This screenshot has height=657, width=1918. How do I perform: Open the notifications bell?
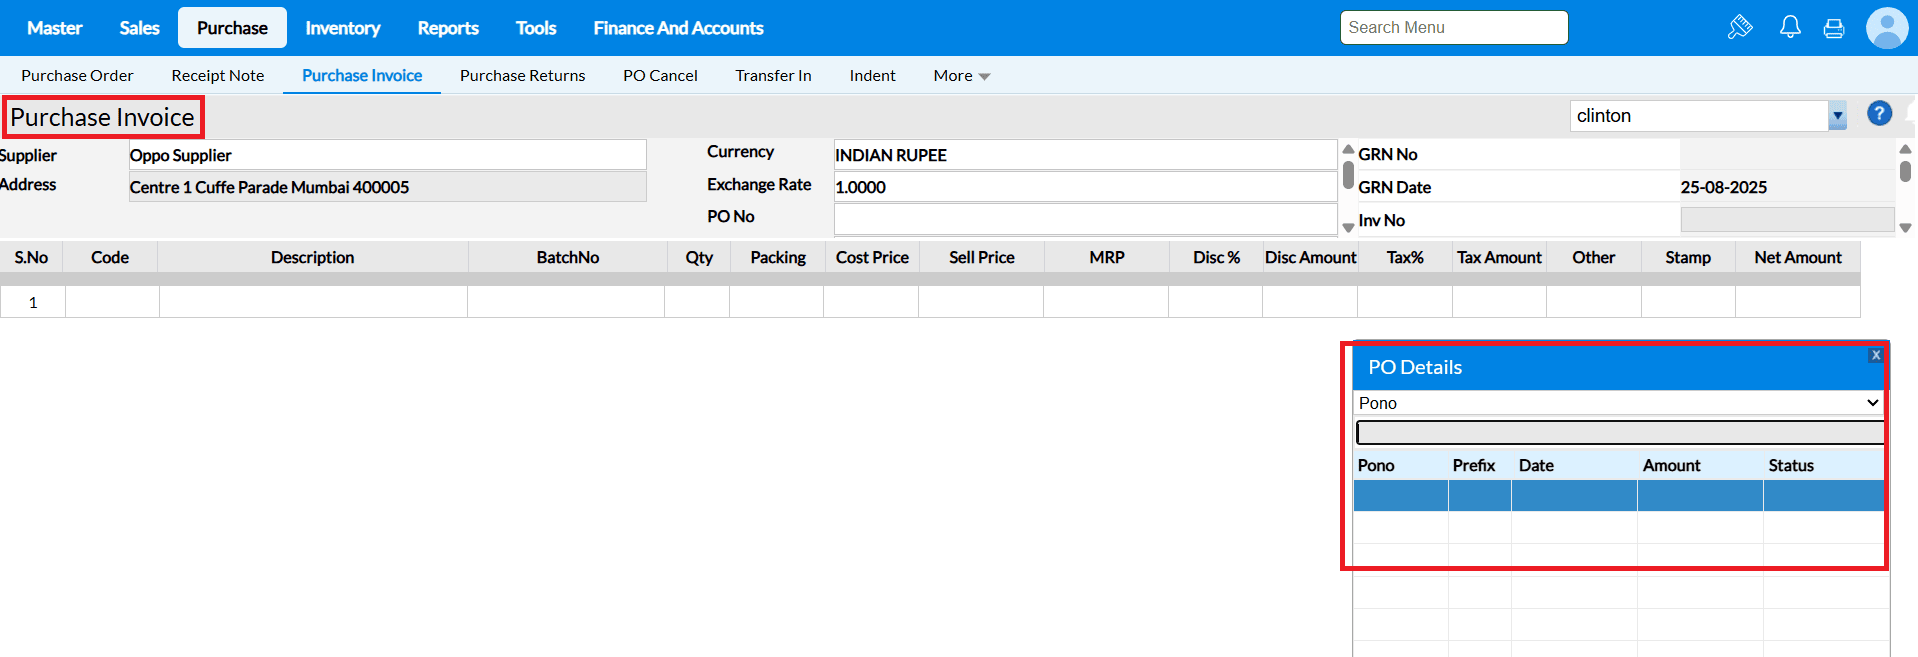click(1790, 27)
